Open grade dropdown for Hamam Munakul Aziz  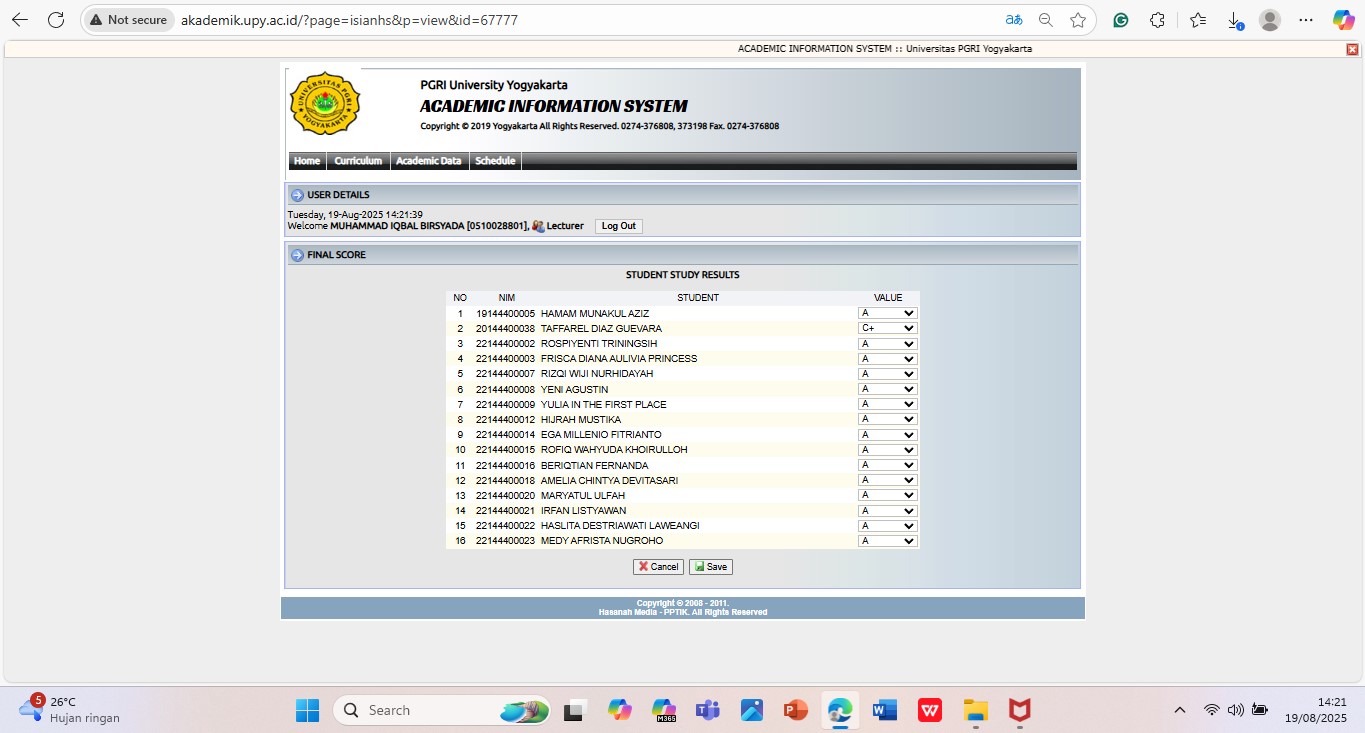887,313
